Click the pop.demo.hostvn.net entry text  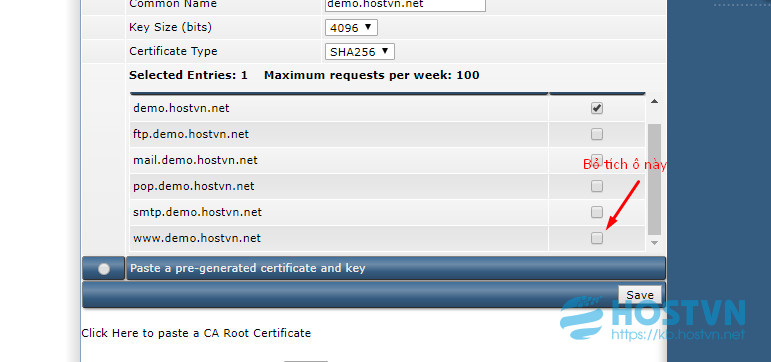point(194,186)
